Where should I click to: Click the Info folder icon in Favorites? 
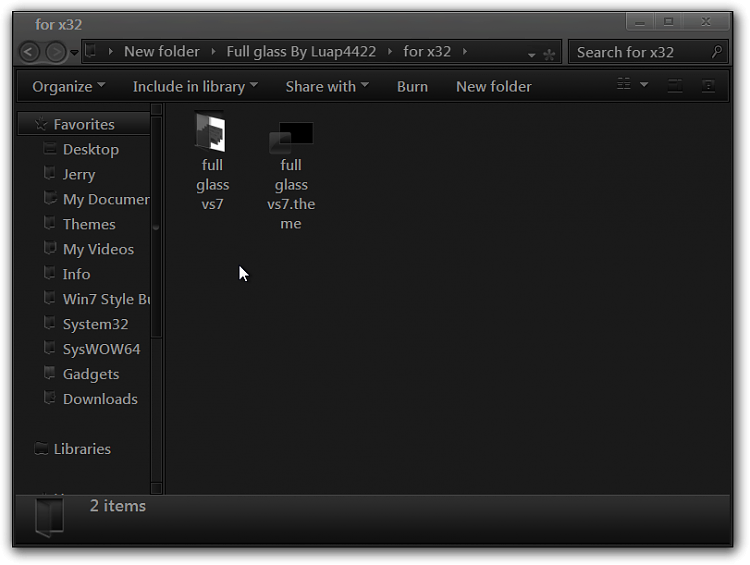point(49,273)
